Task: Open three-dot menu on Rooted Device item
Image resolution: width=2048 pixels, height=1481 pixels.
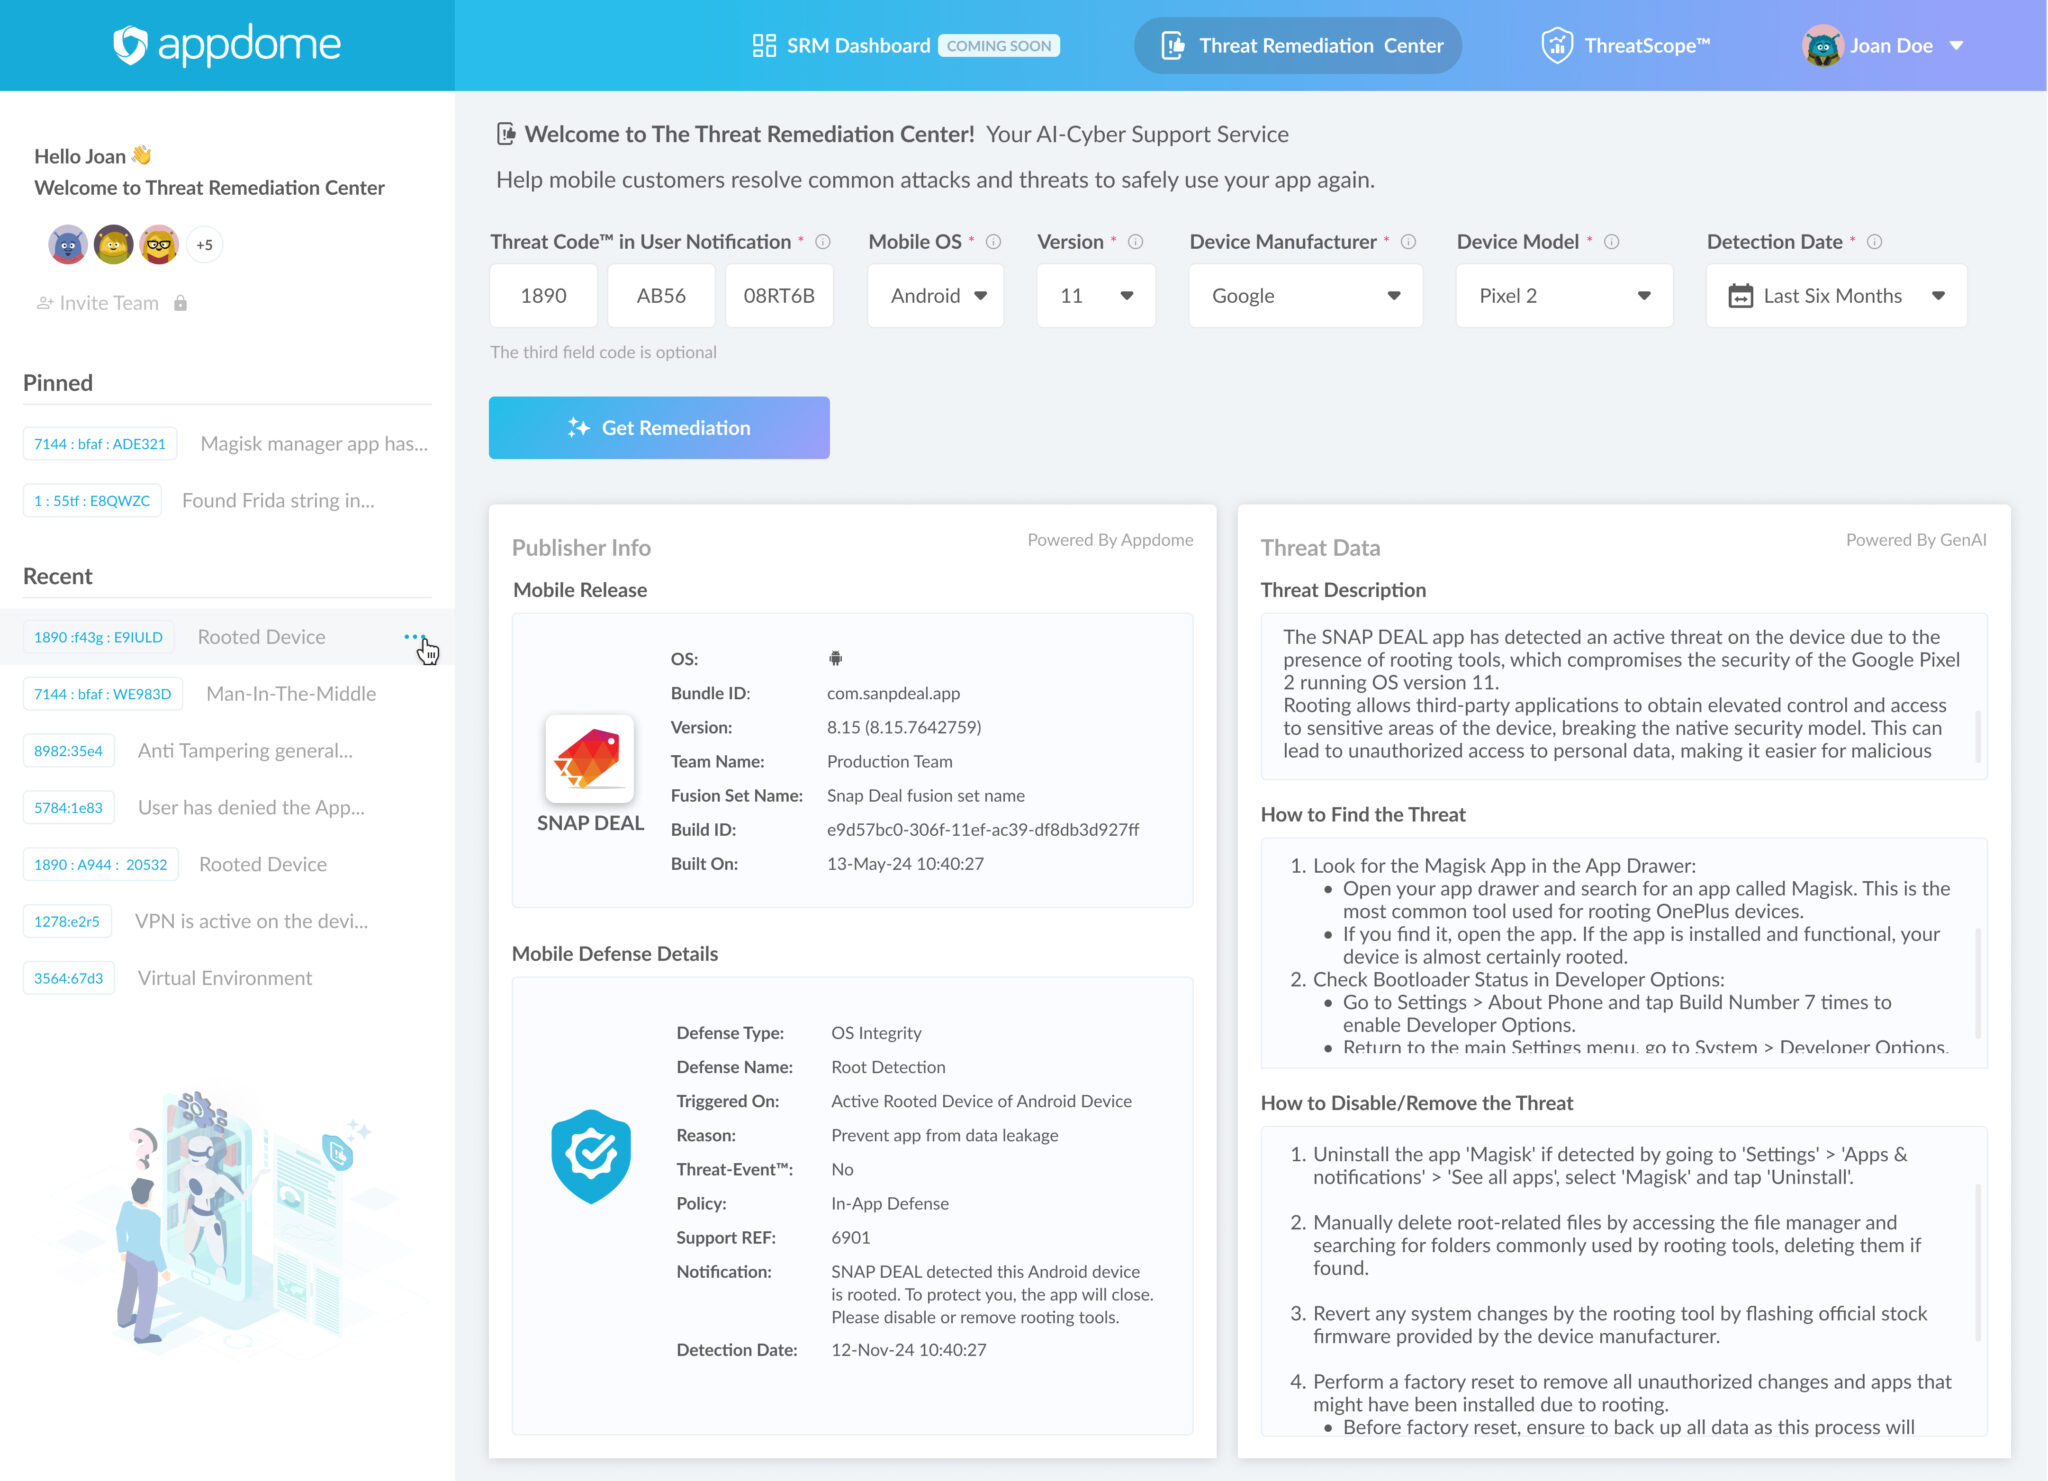Action: [x=414, y=637]
